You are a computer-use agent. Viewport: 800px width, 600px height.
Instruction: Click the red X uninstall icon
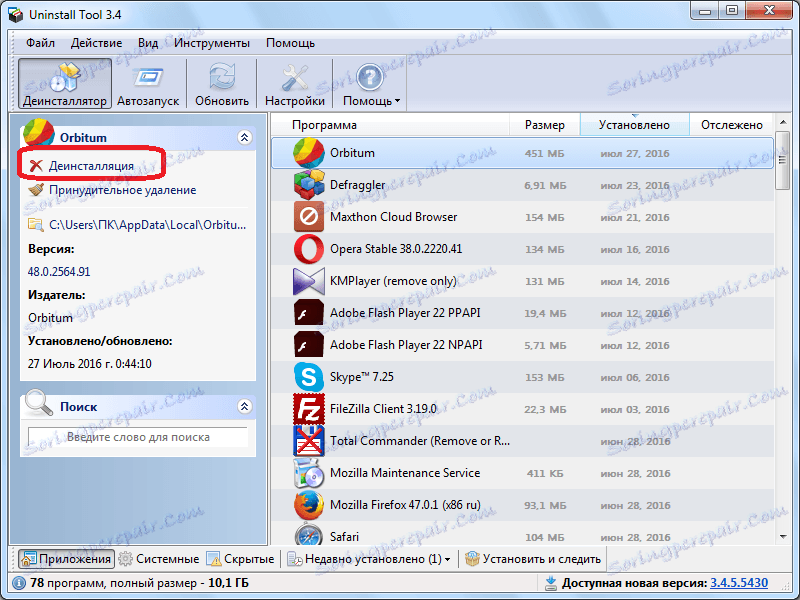click(36, 166)
